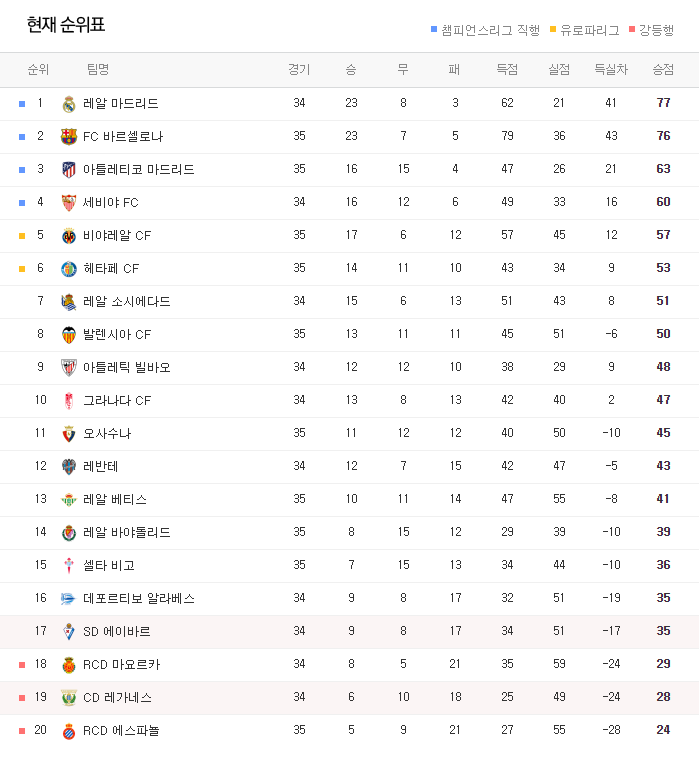Click the FC Barcelona crest icon
This screenshot has width=699, height=770.
[x=69, y=137]
